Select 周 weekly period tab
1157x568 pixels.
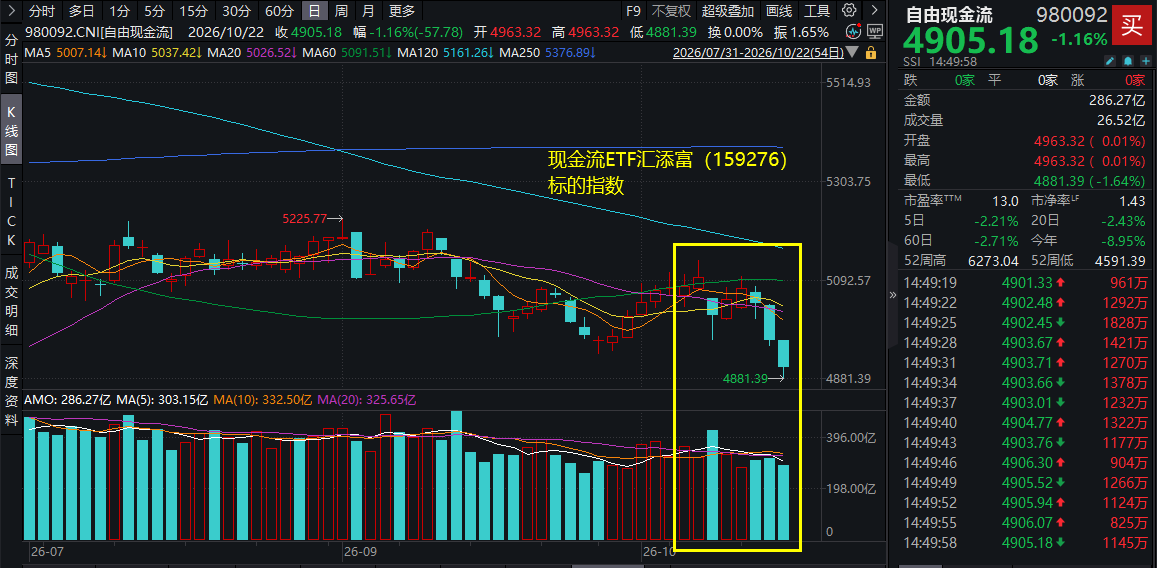(341, 11)
